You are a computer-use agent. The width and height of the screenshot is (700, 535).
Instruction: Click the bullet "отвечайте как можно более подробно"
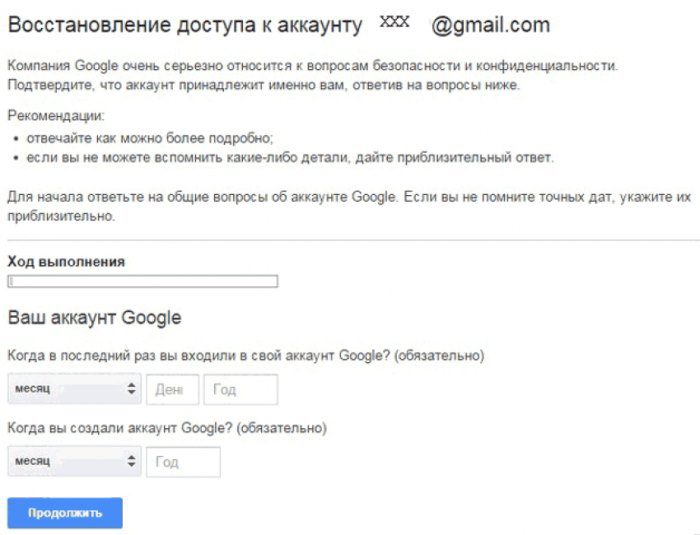[x=150, y=138]
